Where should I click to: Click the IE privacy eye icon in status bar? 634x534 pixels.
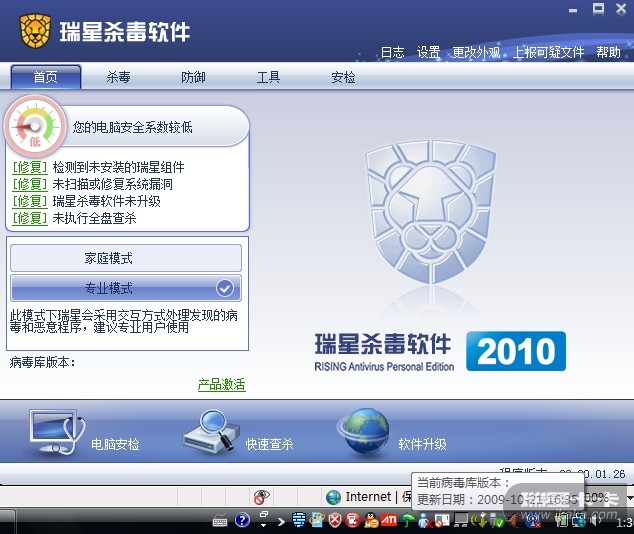[x=261, y=497]
